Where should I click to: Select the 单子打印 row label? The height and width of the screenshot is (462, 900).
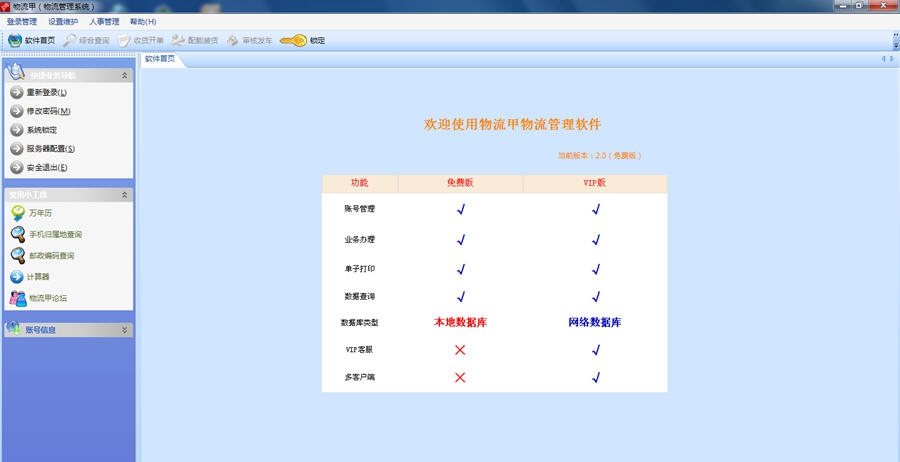click(x=360, y=269)
